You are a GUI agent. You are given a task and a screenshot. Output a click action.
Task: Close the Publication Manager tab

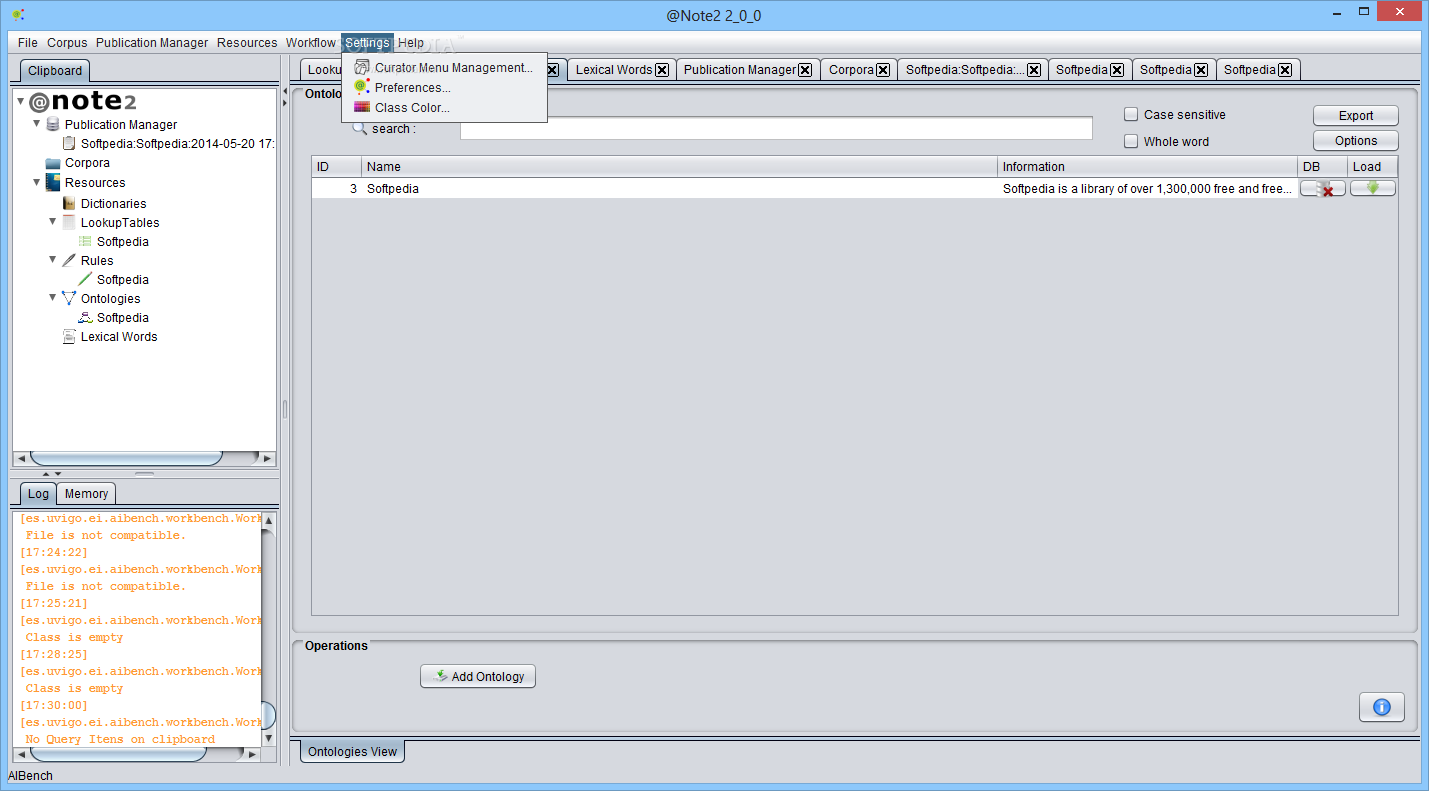[805, 70]
